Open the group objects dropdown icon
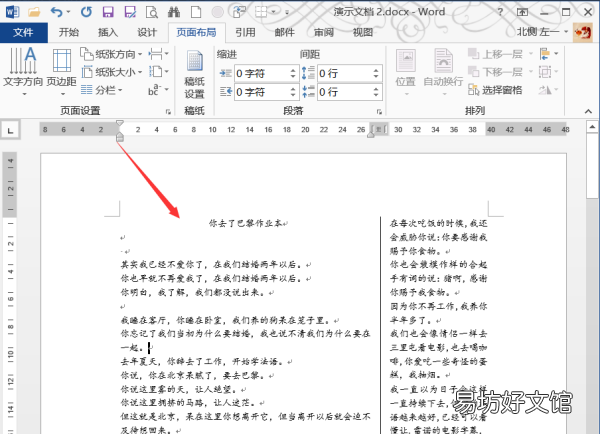Screen dimensions: 600x434 pos(549,72)
